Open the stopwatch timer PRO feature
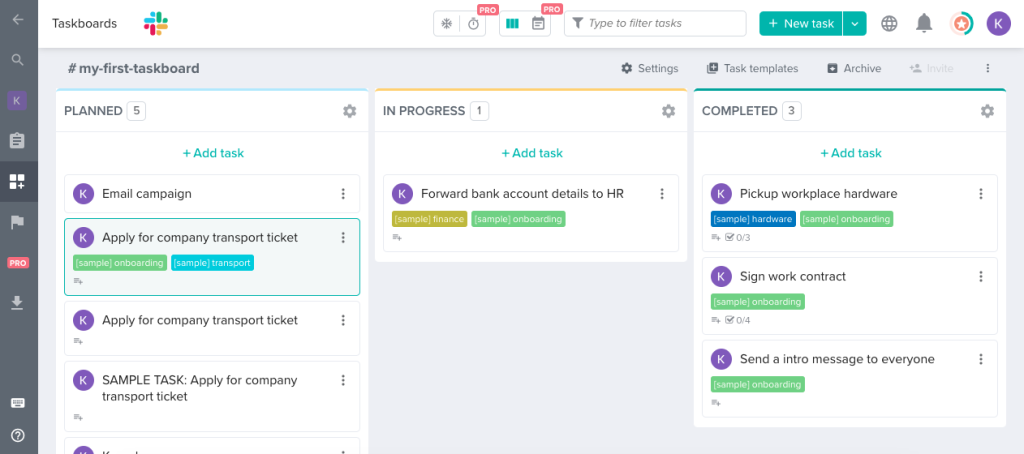Image resolution: width=1024 pixels, height=454 pixels. 473,24
